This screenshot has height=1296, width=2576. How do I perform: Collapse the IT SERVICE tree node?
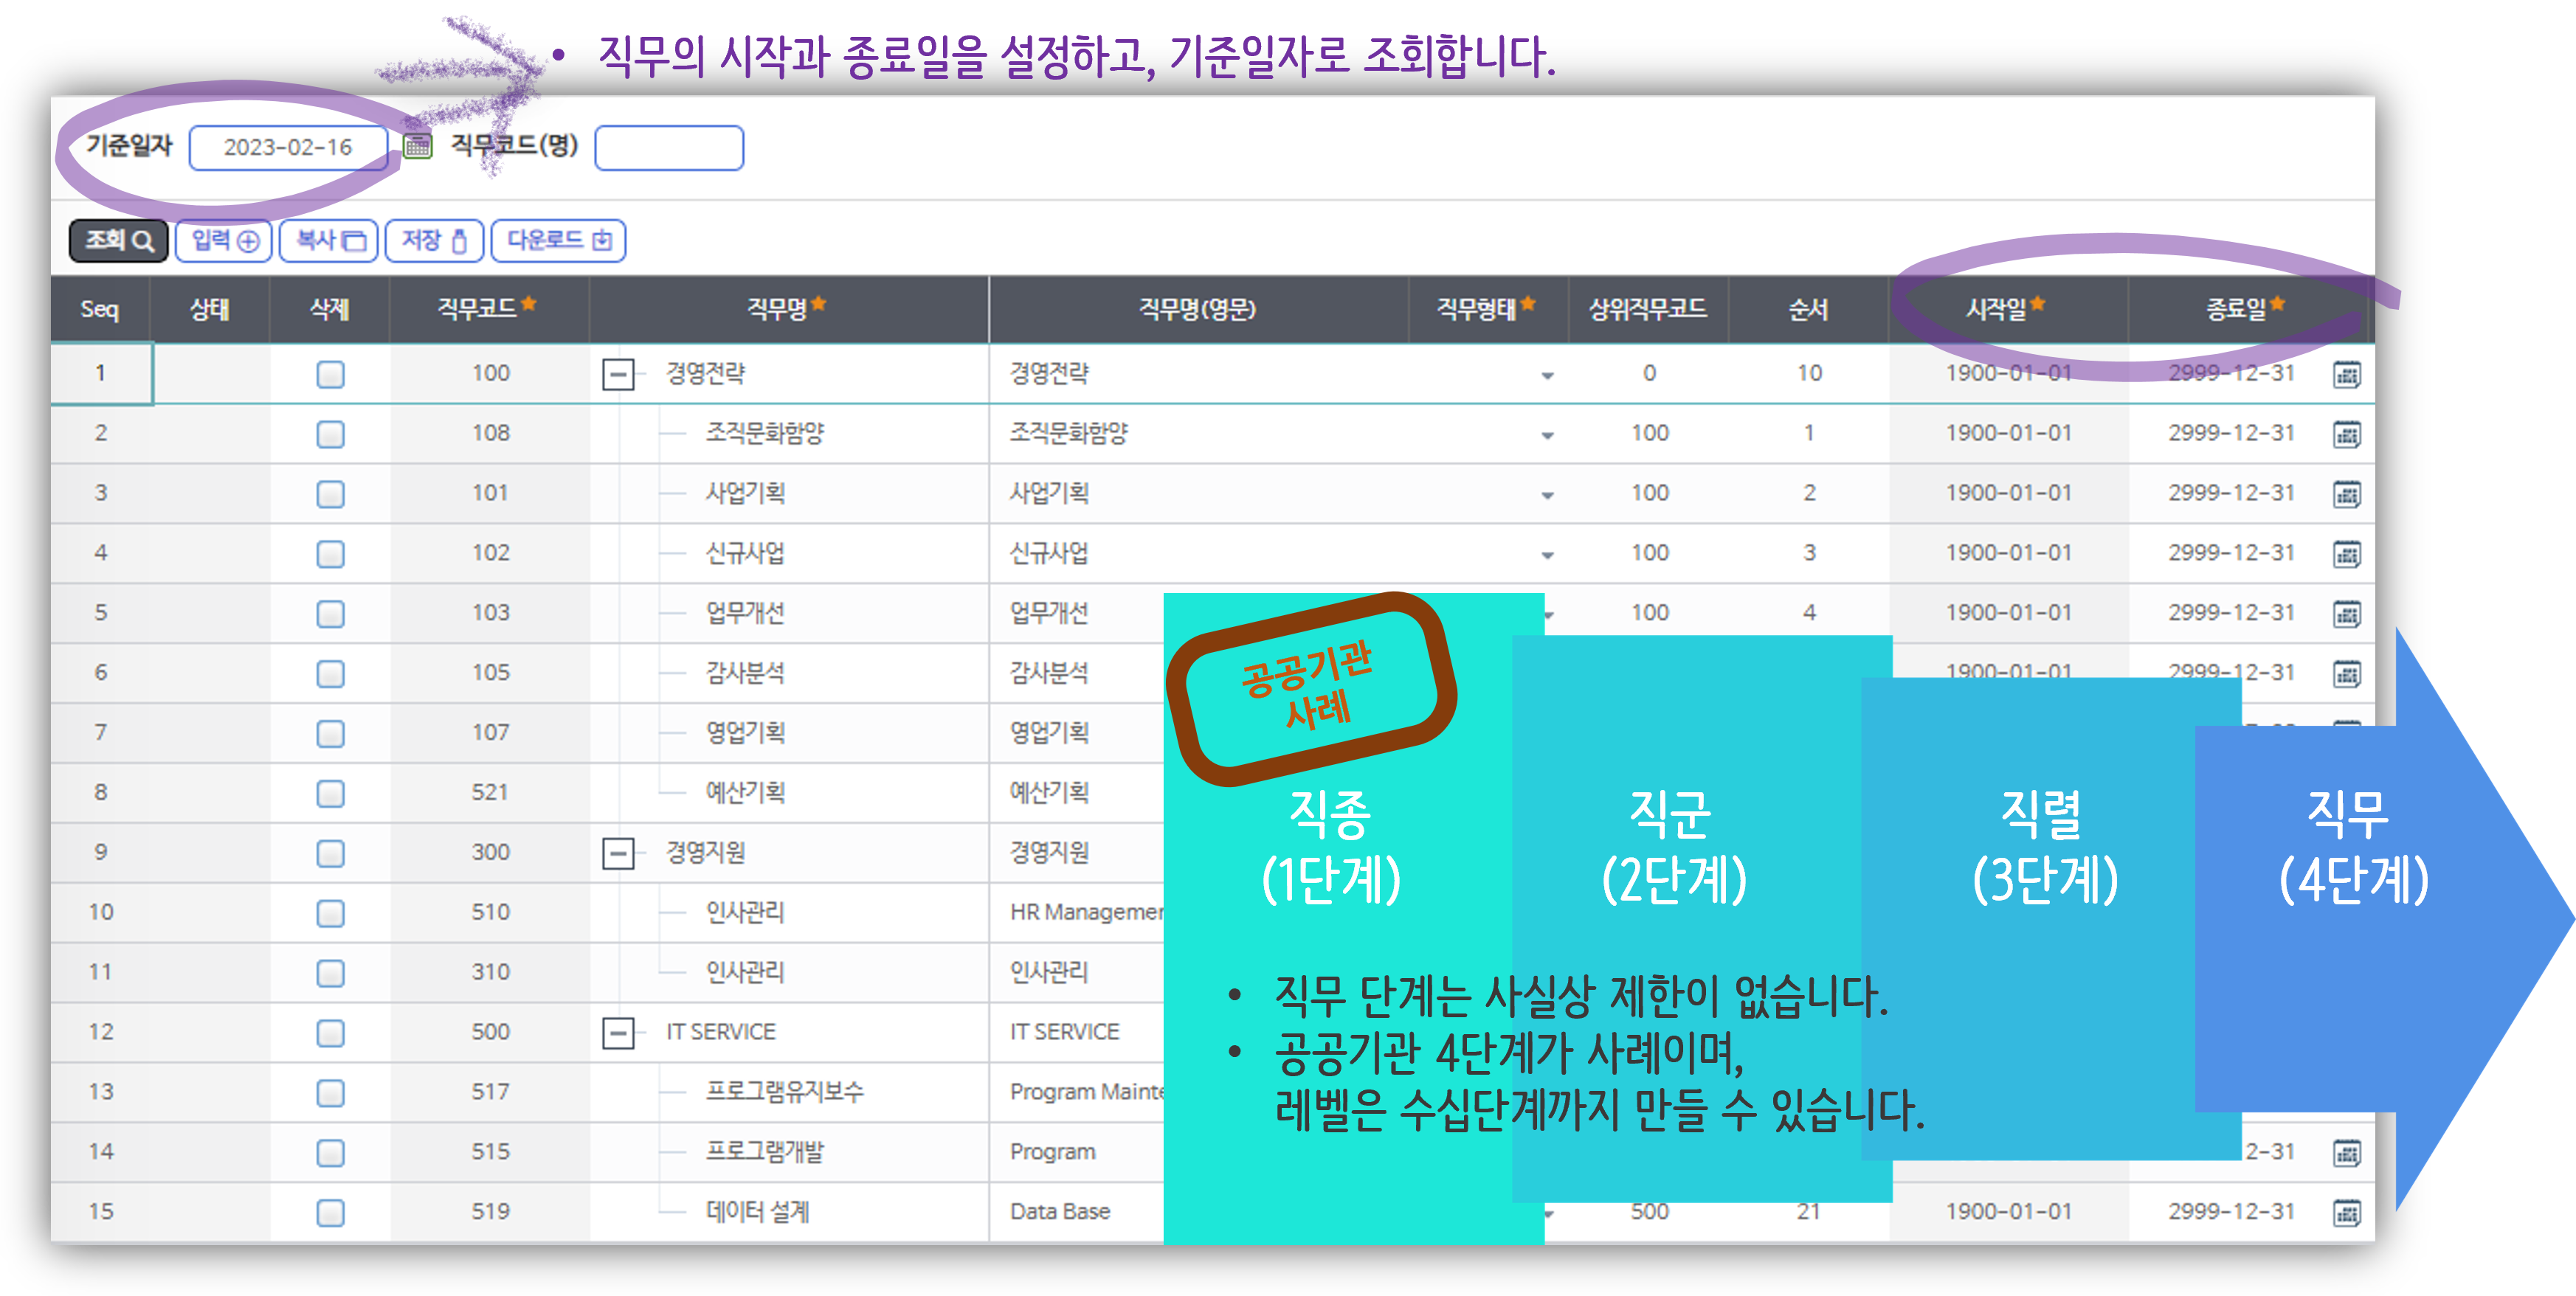pyautogui.click(x=618, y=1032)
